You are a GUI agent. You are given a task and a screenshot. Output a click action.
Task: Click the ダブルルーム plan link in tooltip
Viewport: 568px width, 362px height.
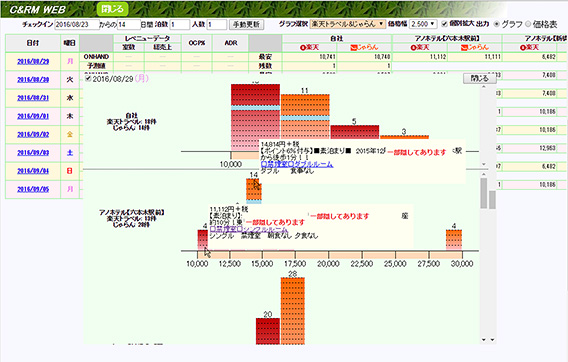(x=297, y=164)
